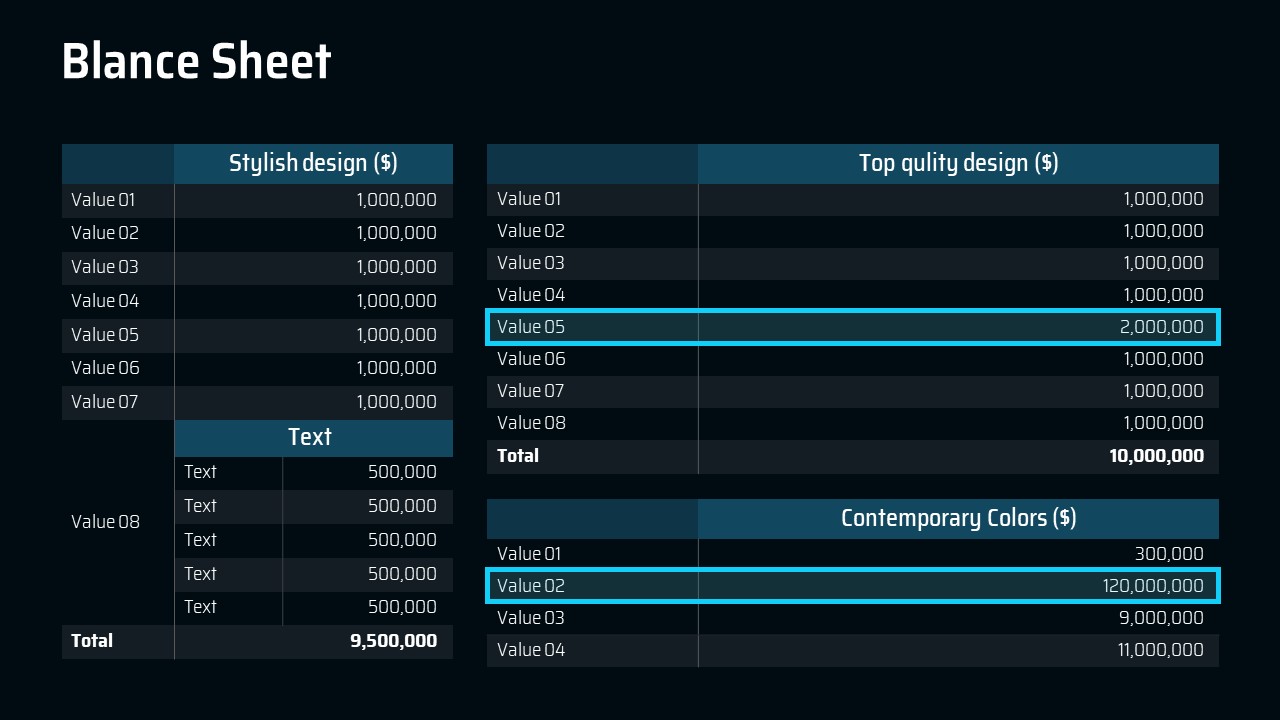Select the "Stylish design ($)" table header
Viewport: 1280px width, 720px height.
[313, 163]
